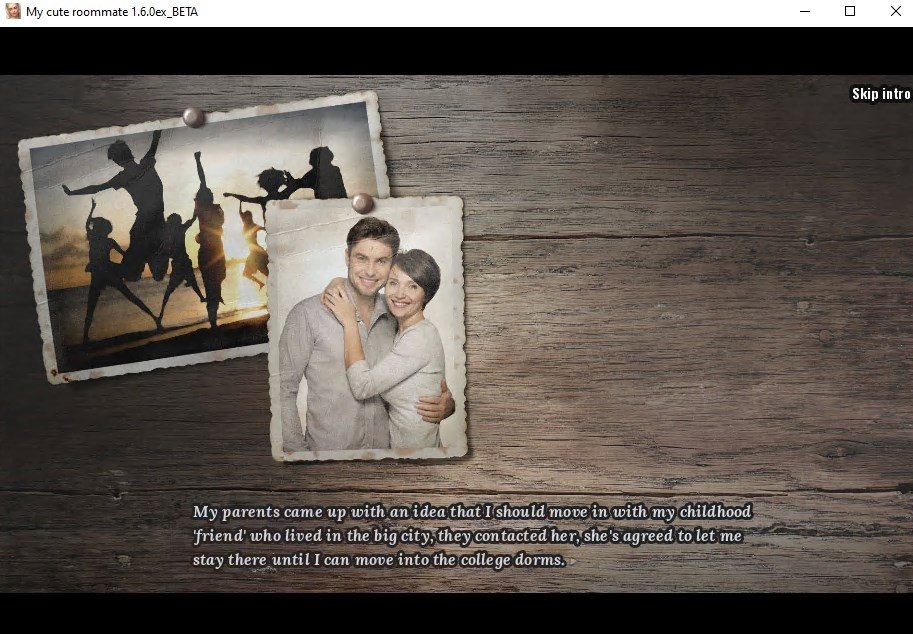Maximize the game window
Screen dimensions: 913x634
click(x=850, y=11)
